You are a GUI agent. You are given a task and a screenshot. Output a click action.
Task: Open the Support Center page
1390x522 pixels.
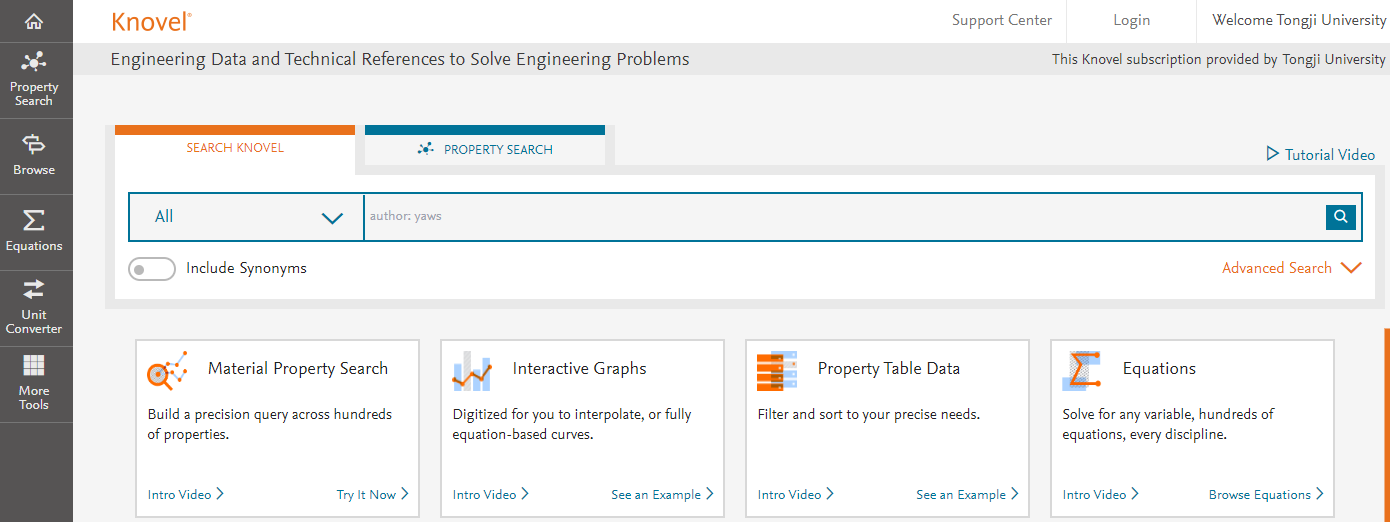pyautogui.click(x=1001, y=20)
